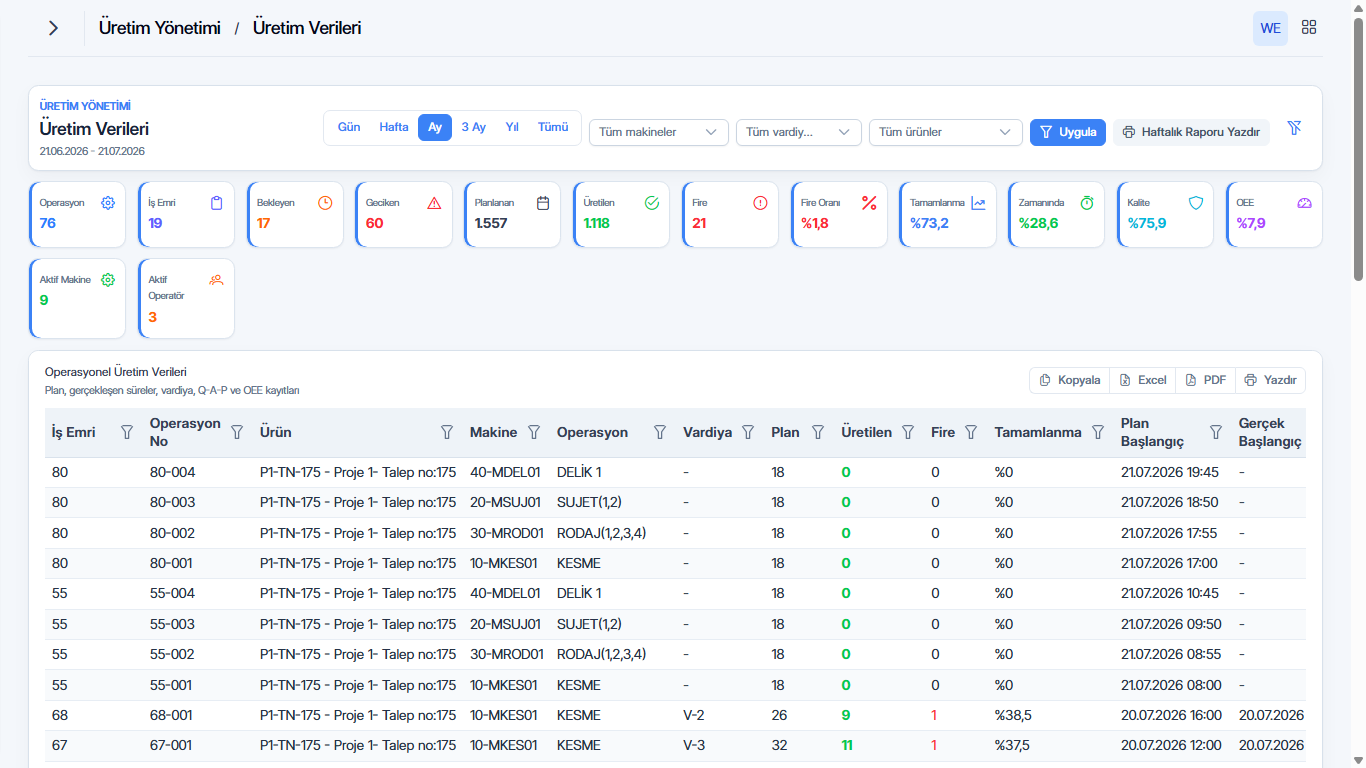
Task: Select the Tümü period option
Action: pyautogui.click(x=553, y=128)
